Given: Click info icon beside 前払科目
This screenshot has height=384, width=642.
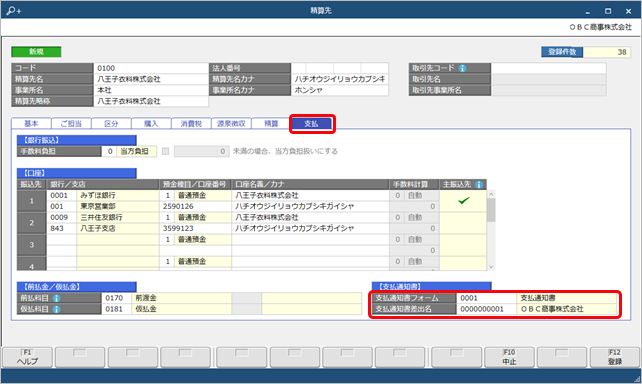Looking at the screenshot, I should tap(57, 298).
